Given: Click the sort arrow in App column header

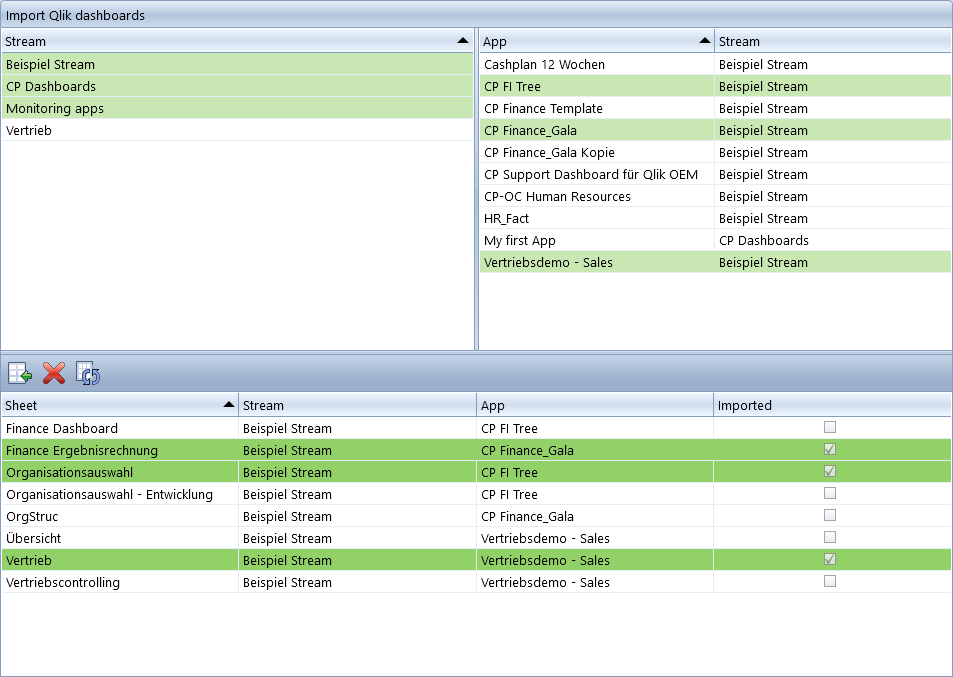Looking at the screenshot, I should click(704, 41).
